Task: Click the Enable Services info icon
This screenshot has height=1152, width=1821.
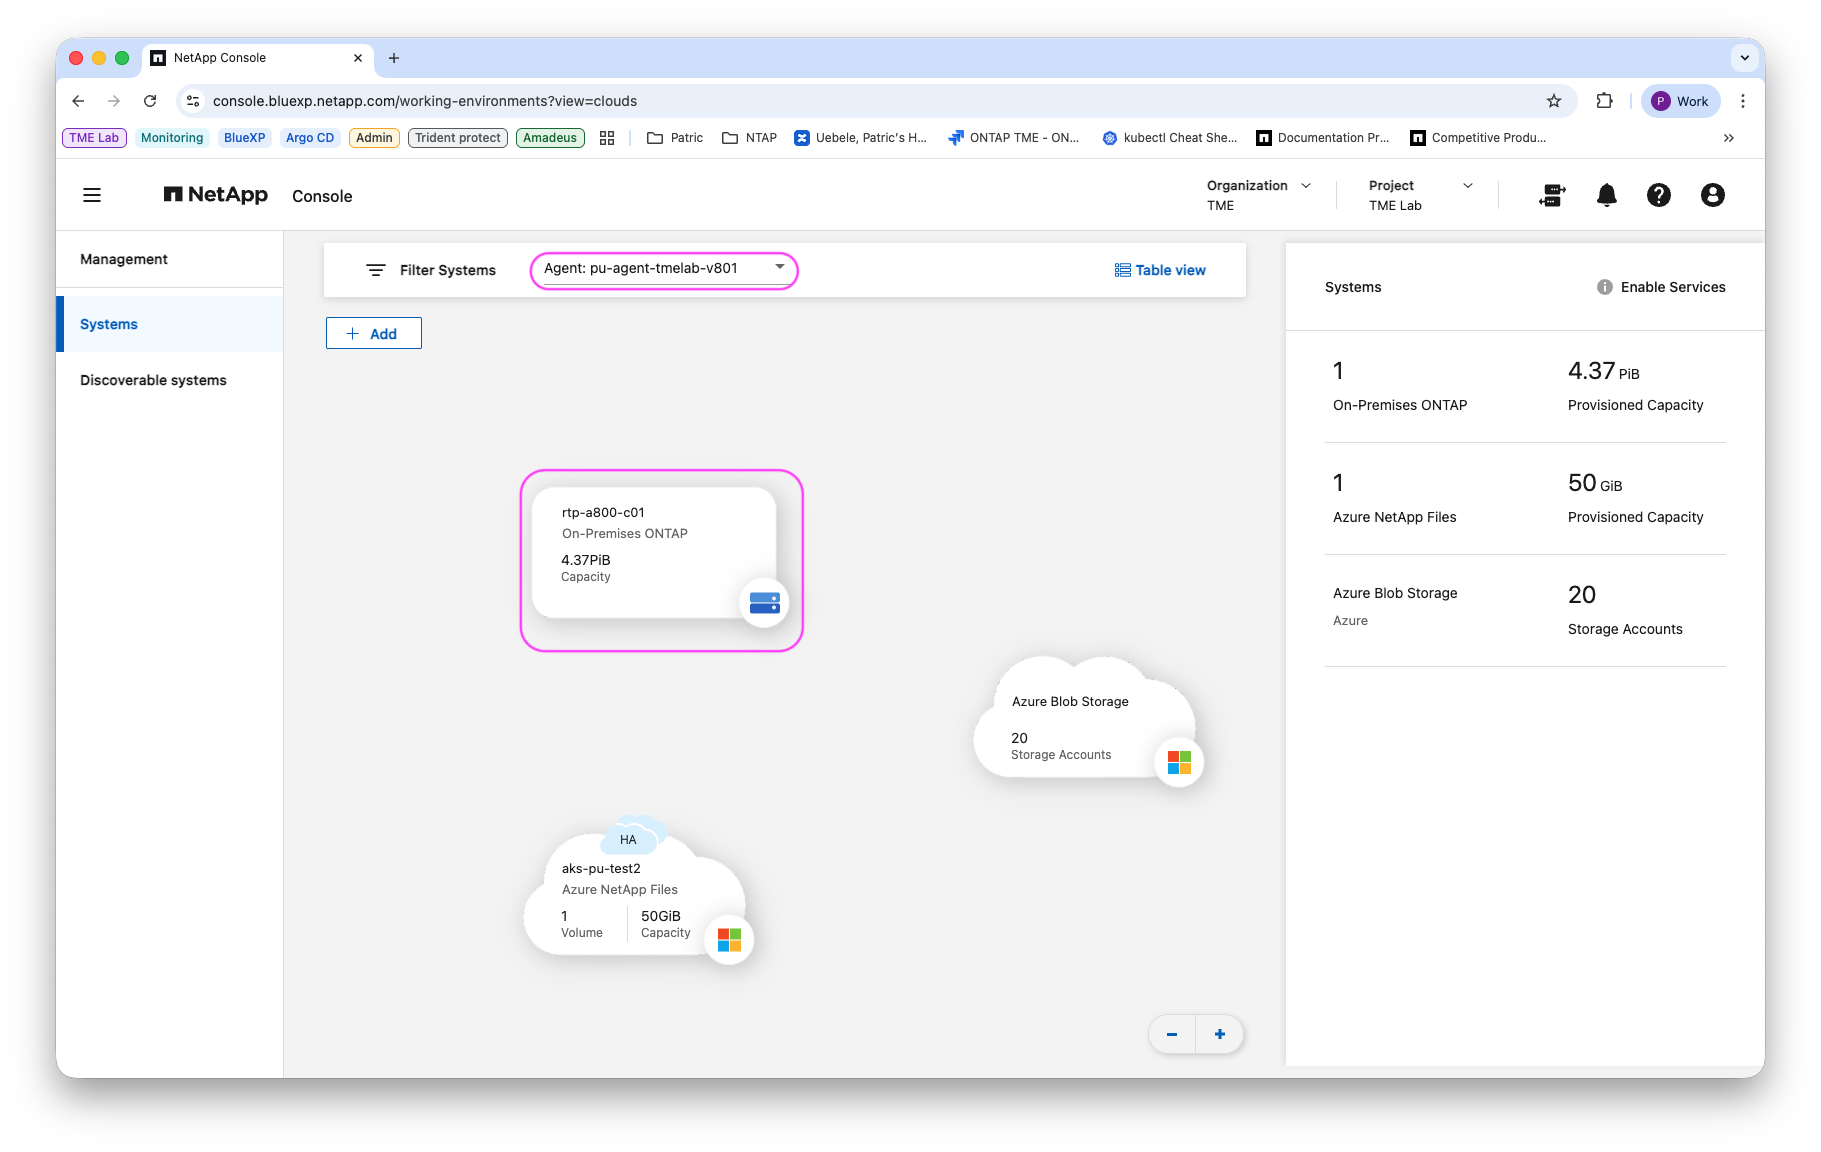Action: click(1605, 287)
